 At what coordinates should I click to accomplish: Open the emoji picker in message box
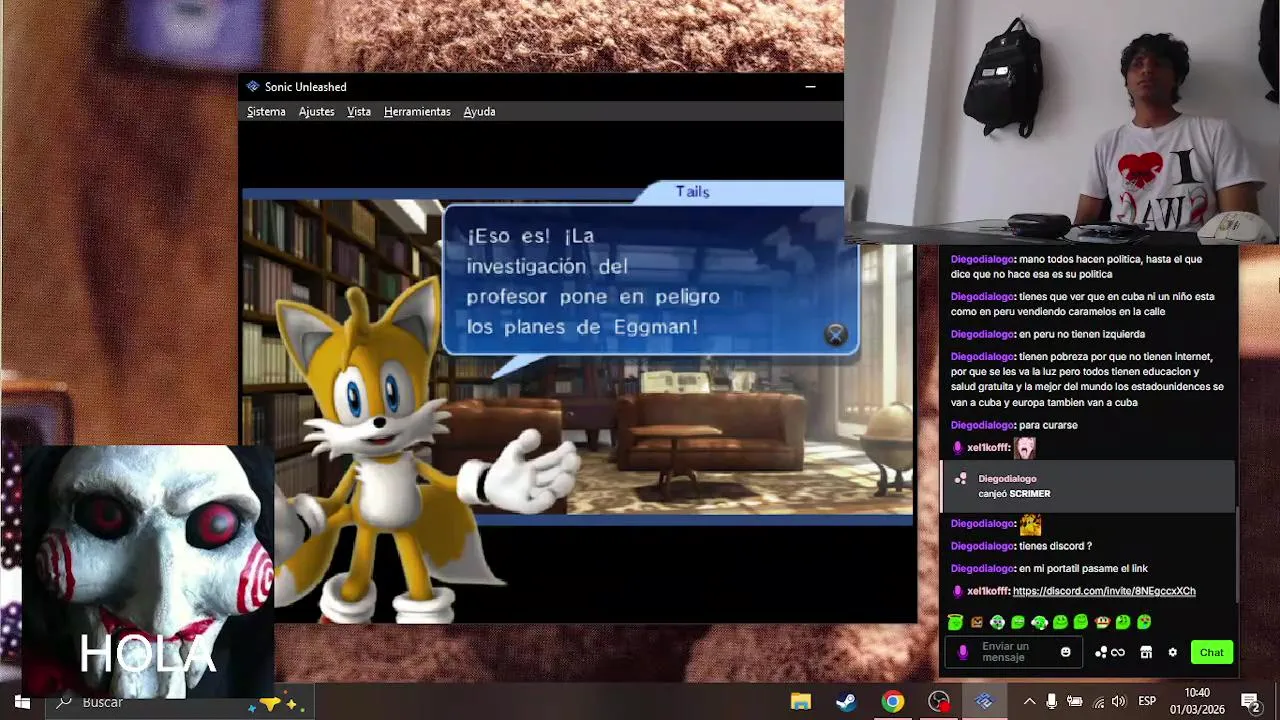click(x=1066, y=653)
